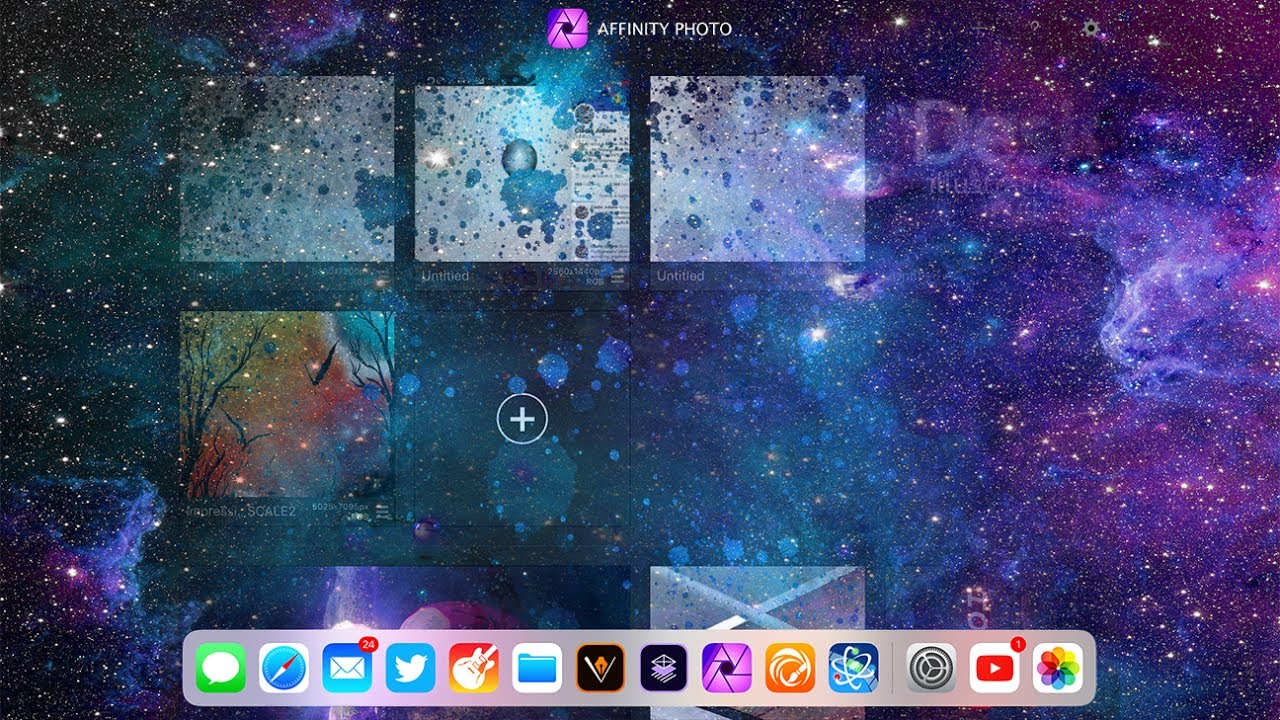The image size is (1280, 720).
Task: Open iPad Settings from the dock
Action: 931,668
